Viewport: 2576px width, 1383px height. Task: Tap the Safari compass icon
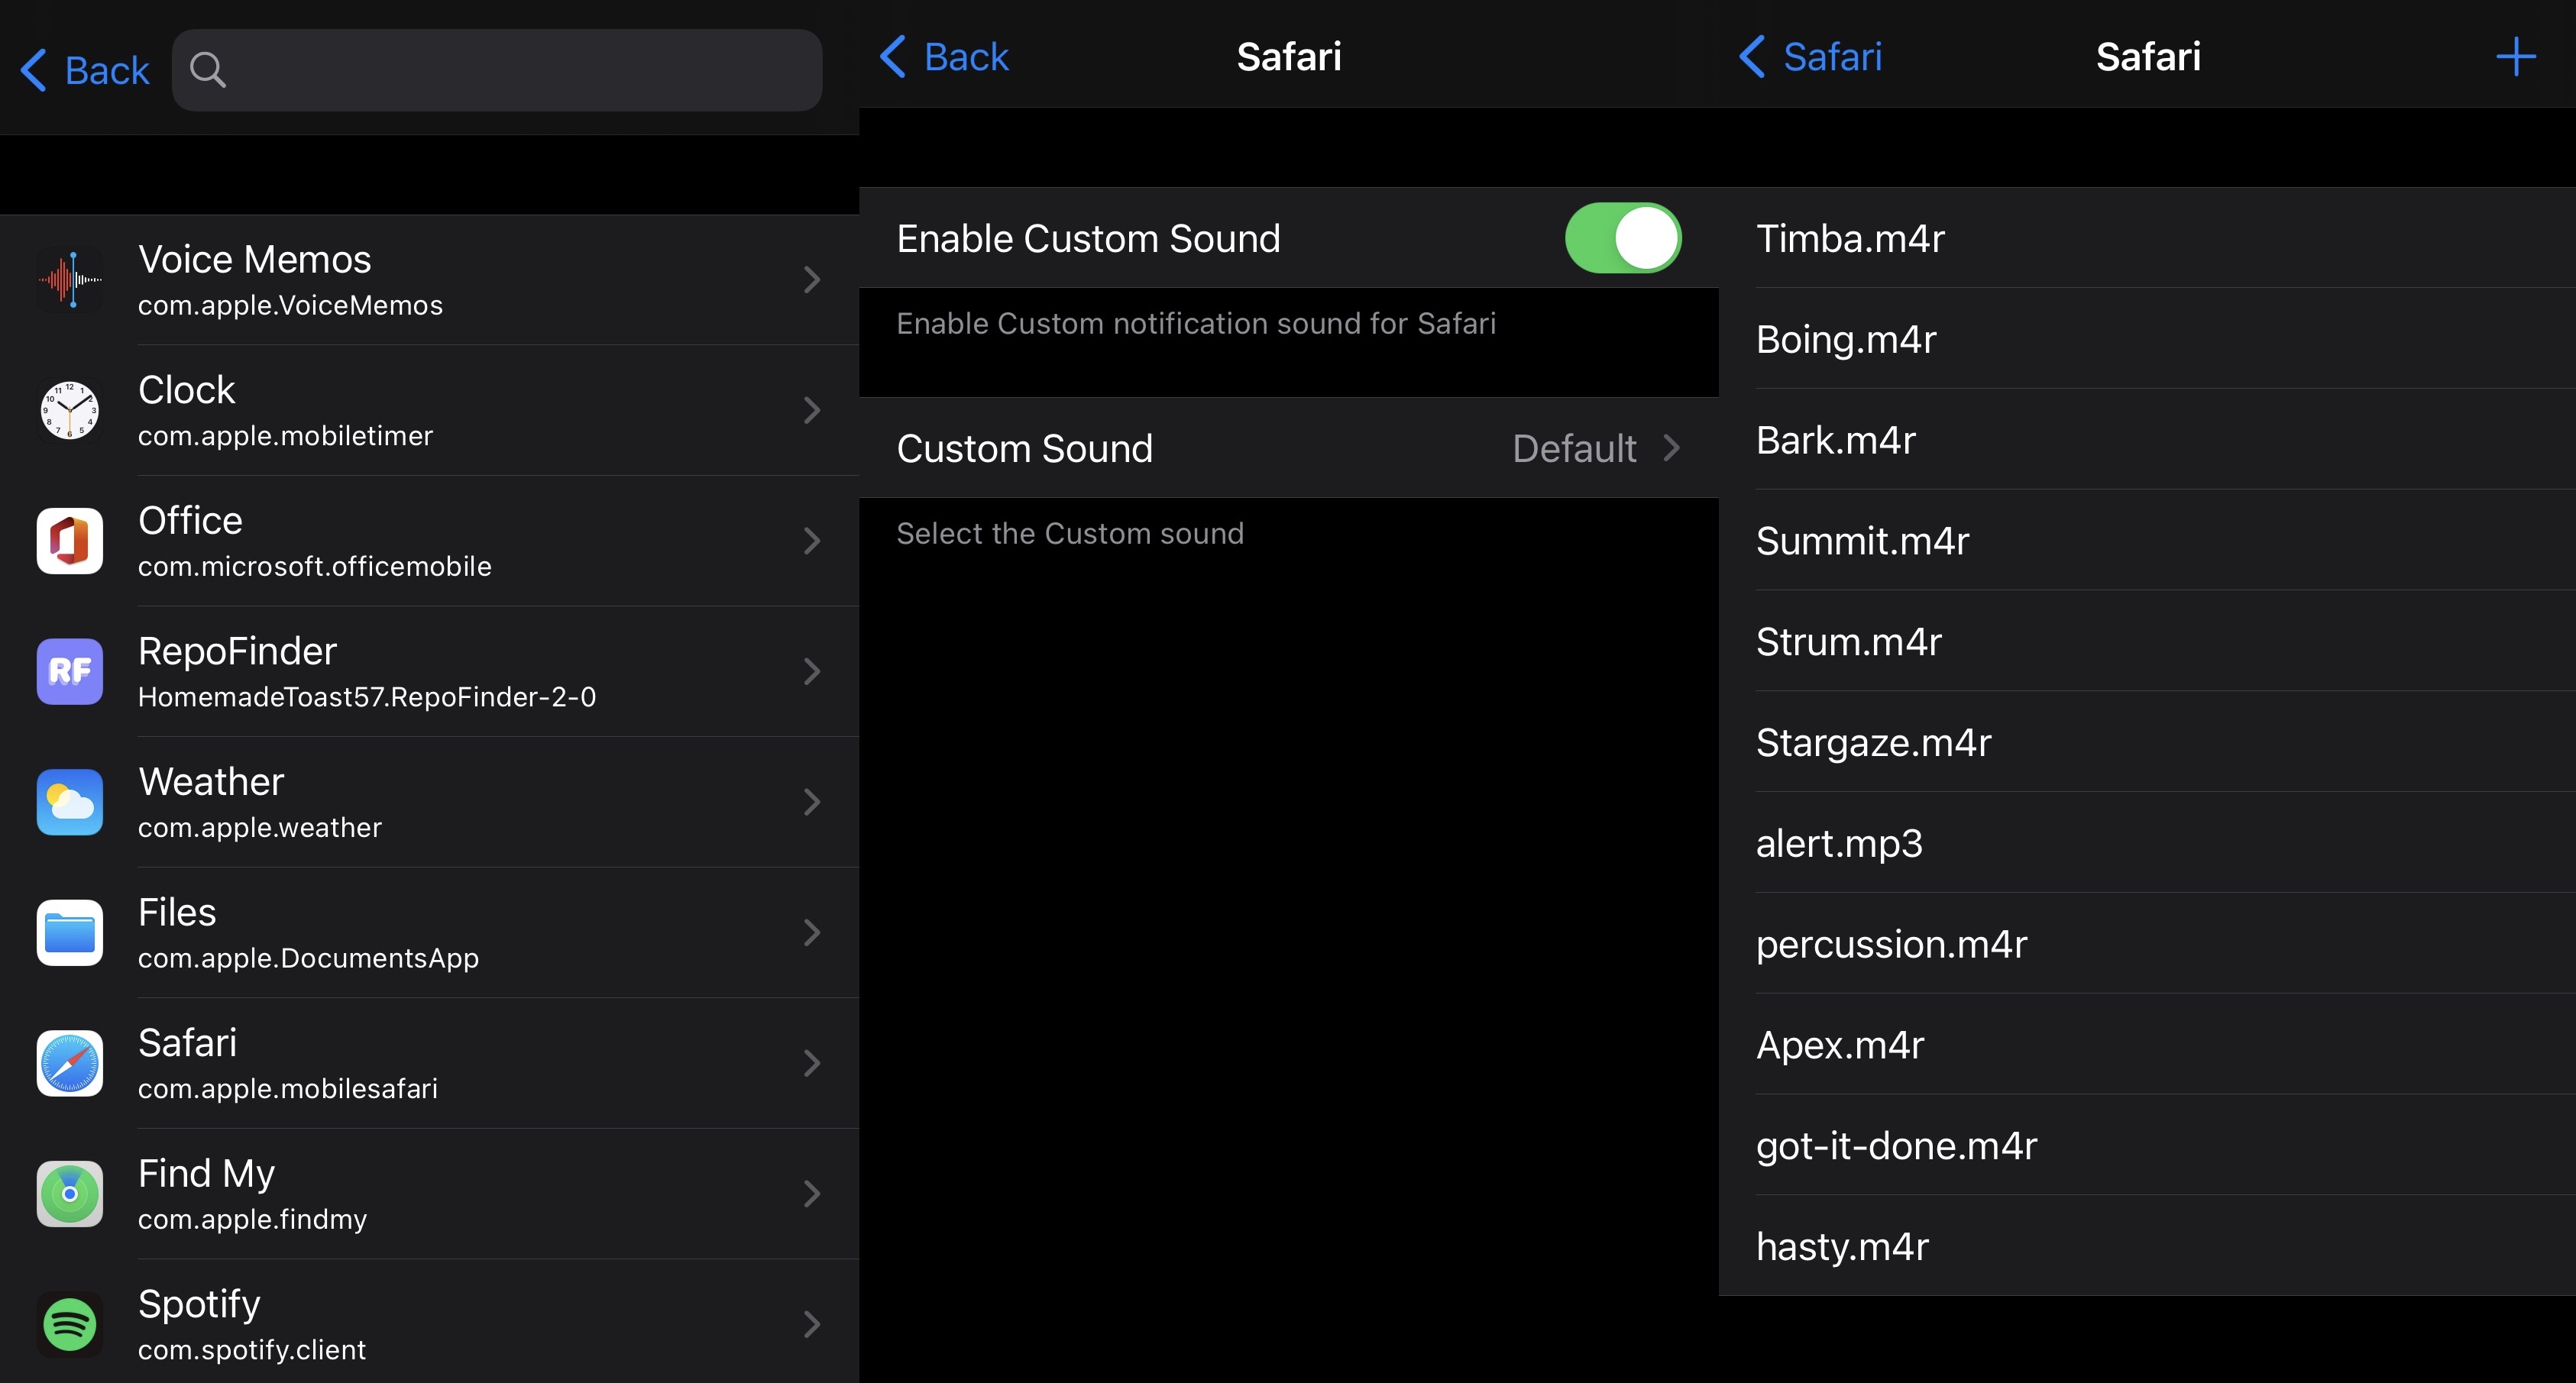tap(70, 1063)
